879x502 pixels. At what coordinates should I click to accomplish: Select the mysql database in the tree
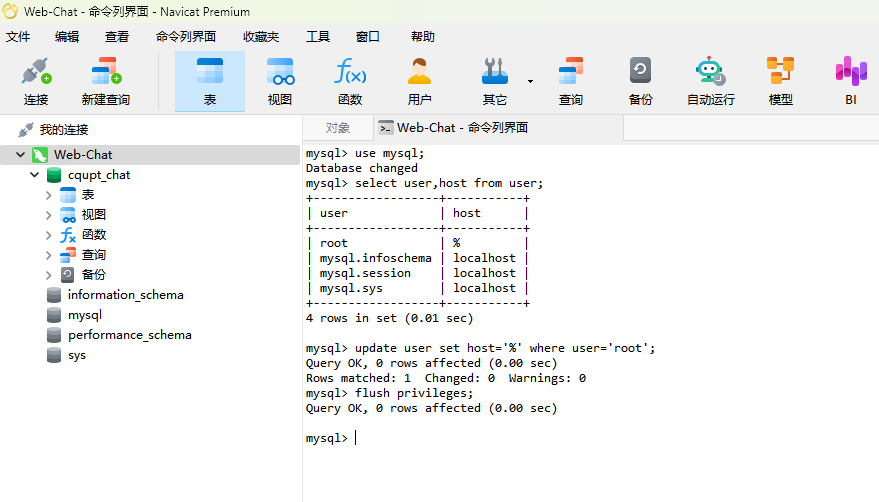coord(85,315)
